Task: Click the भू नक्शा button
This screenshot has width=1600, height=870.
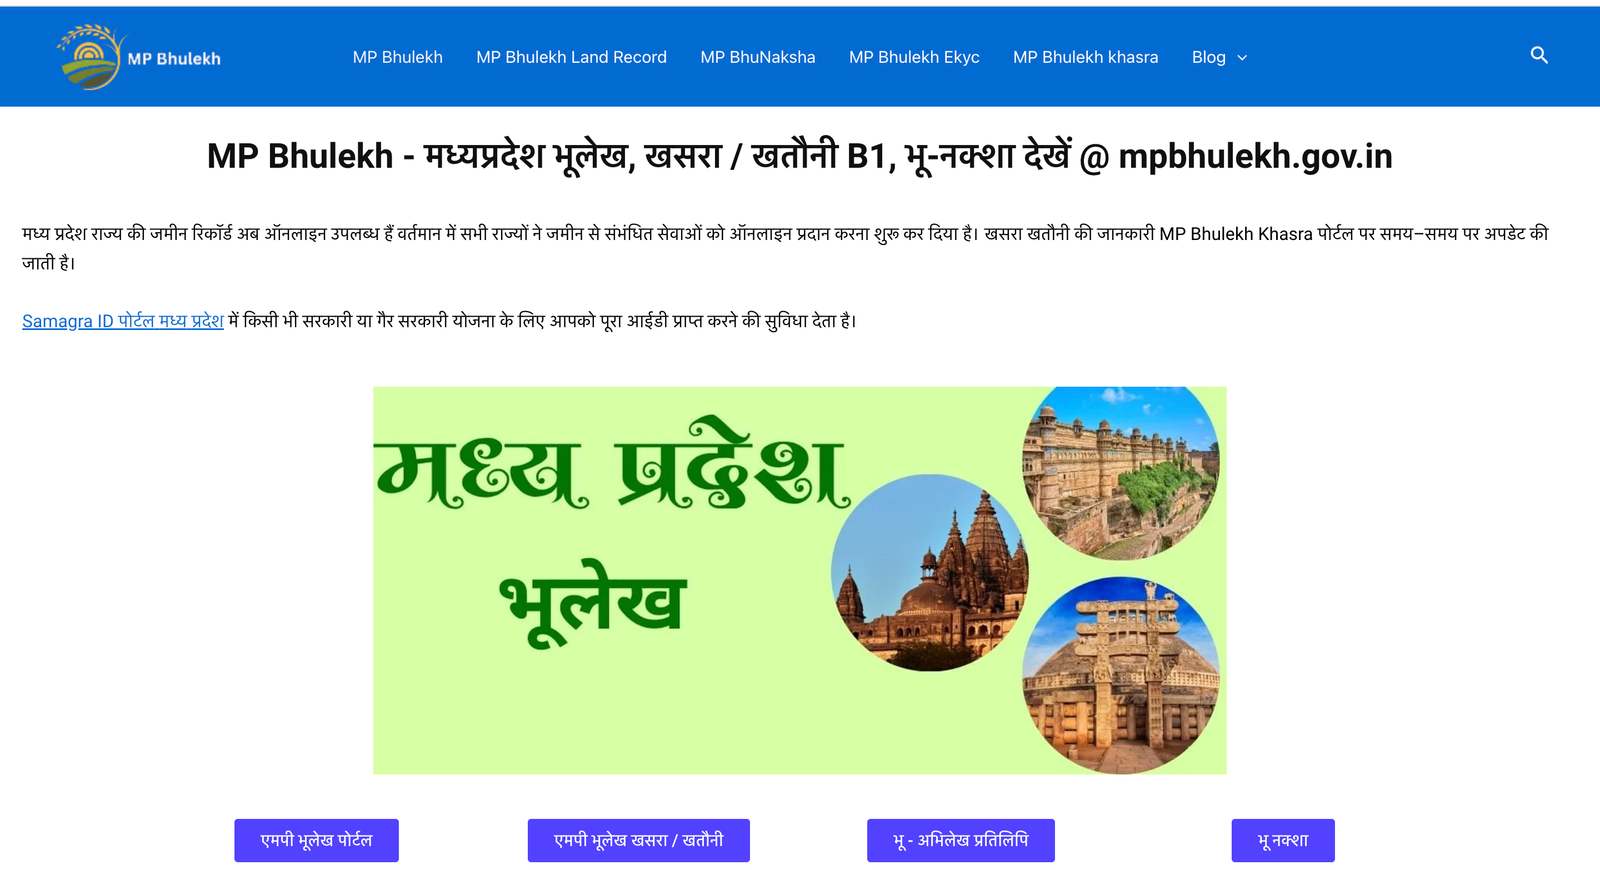Action: (1283, 840)
